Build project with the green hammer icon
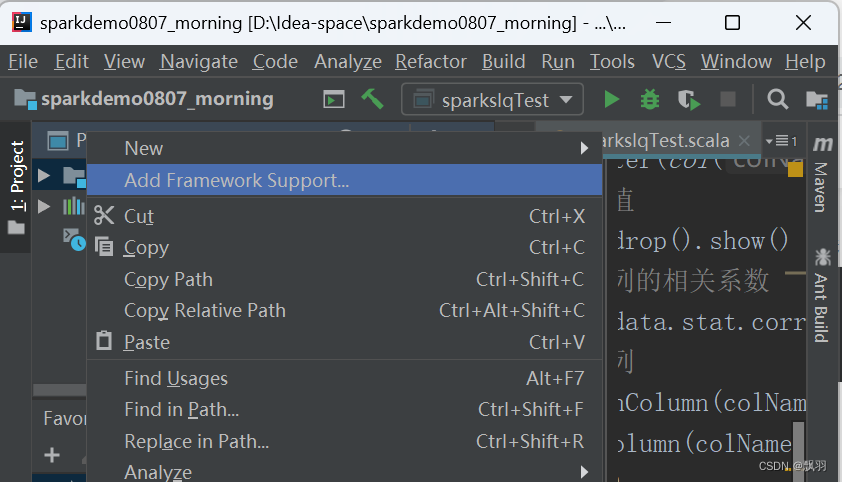Viewport: 842px width, 482px height. point(372,99)
